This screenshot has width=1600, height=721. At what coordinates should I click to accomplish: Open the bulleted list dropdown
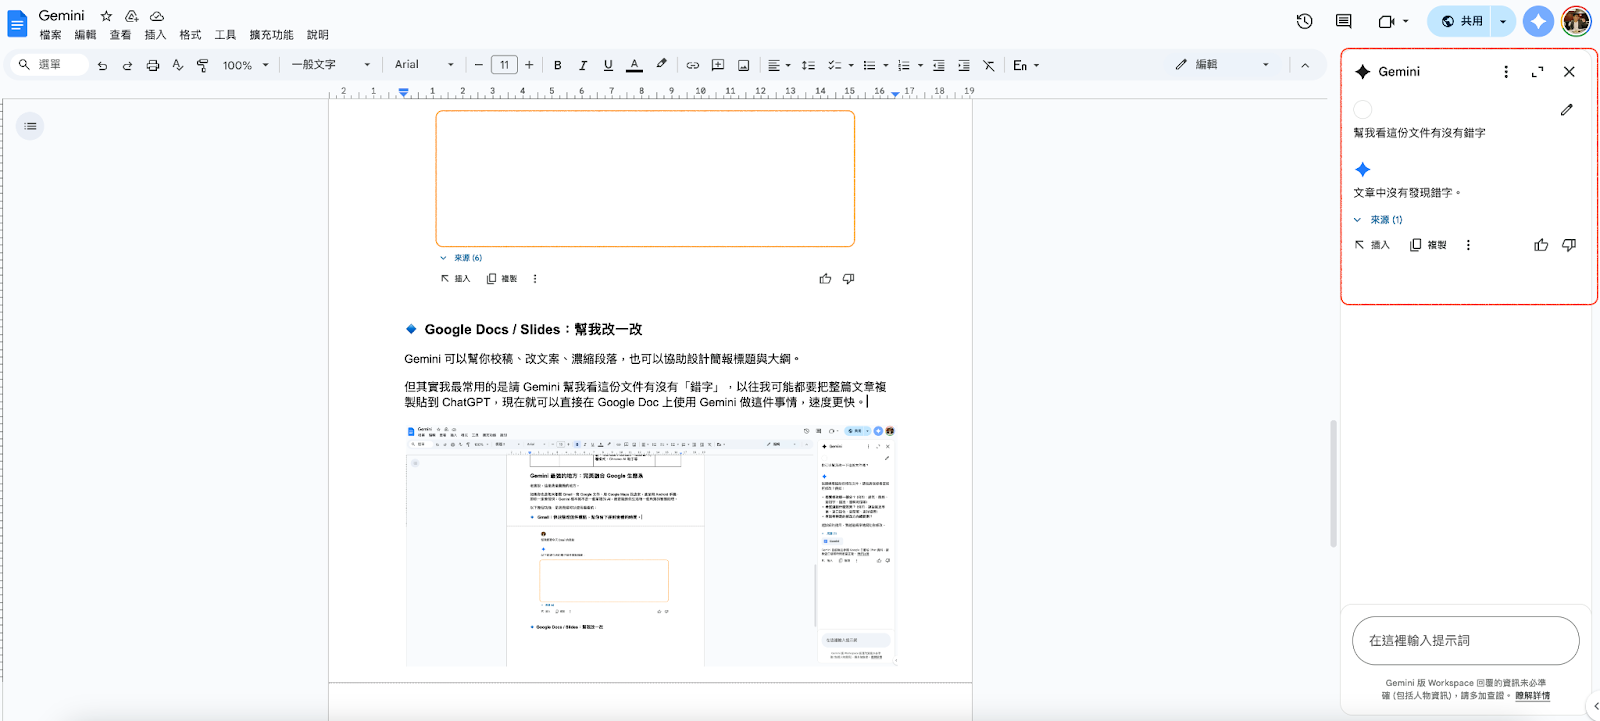[x=875, y=65]
